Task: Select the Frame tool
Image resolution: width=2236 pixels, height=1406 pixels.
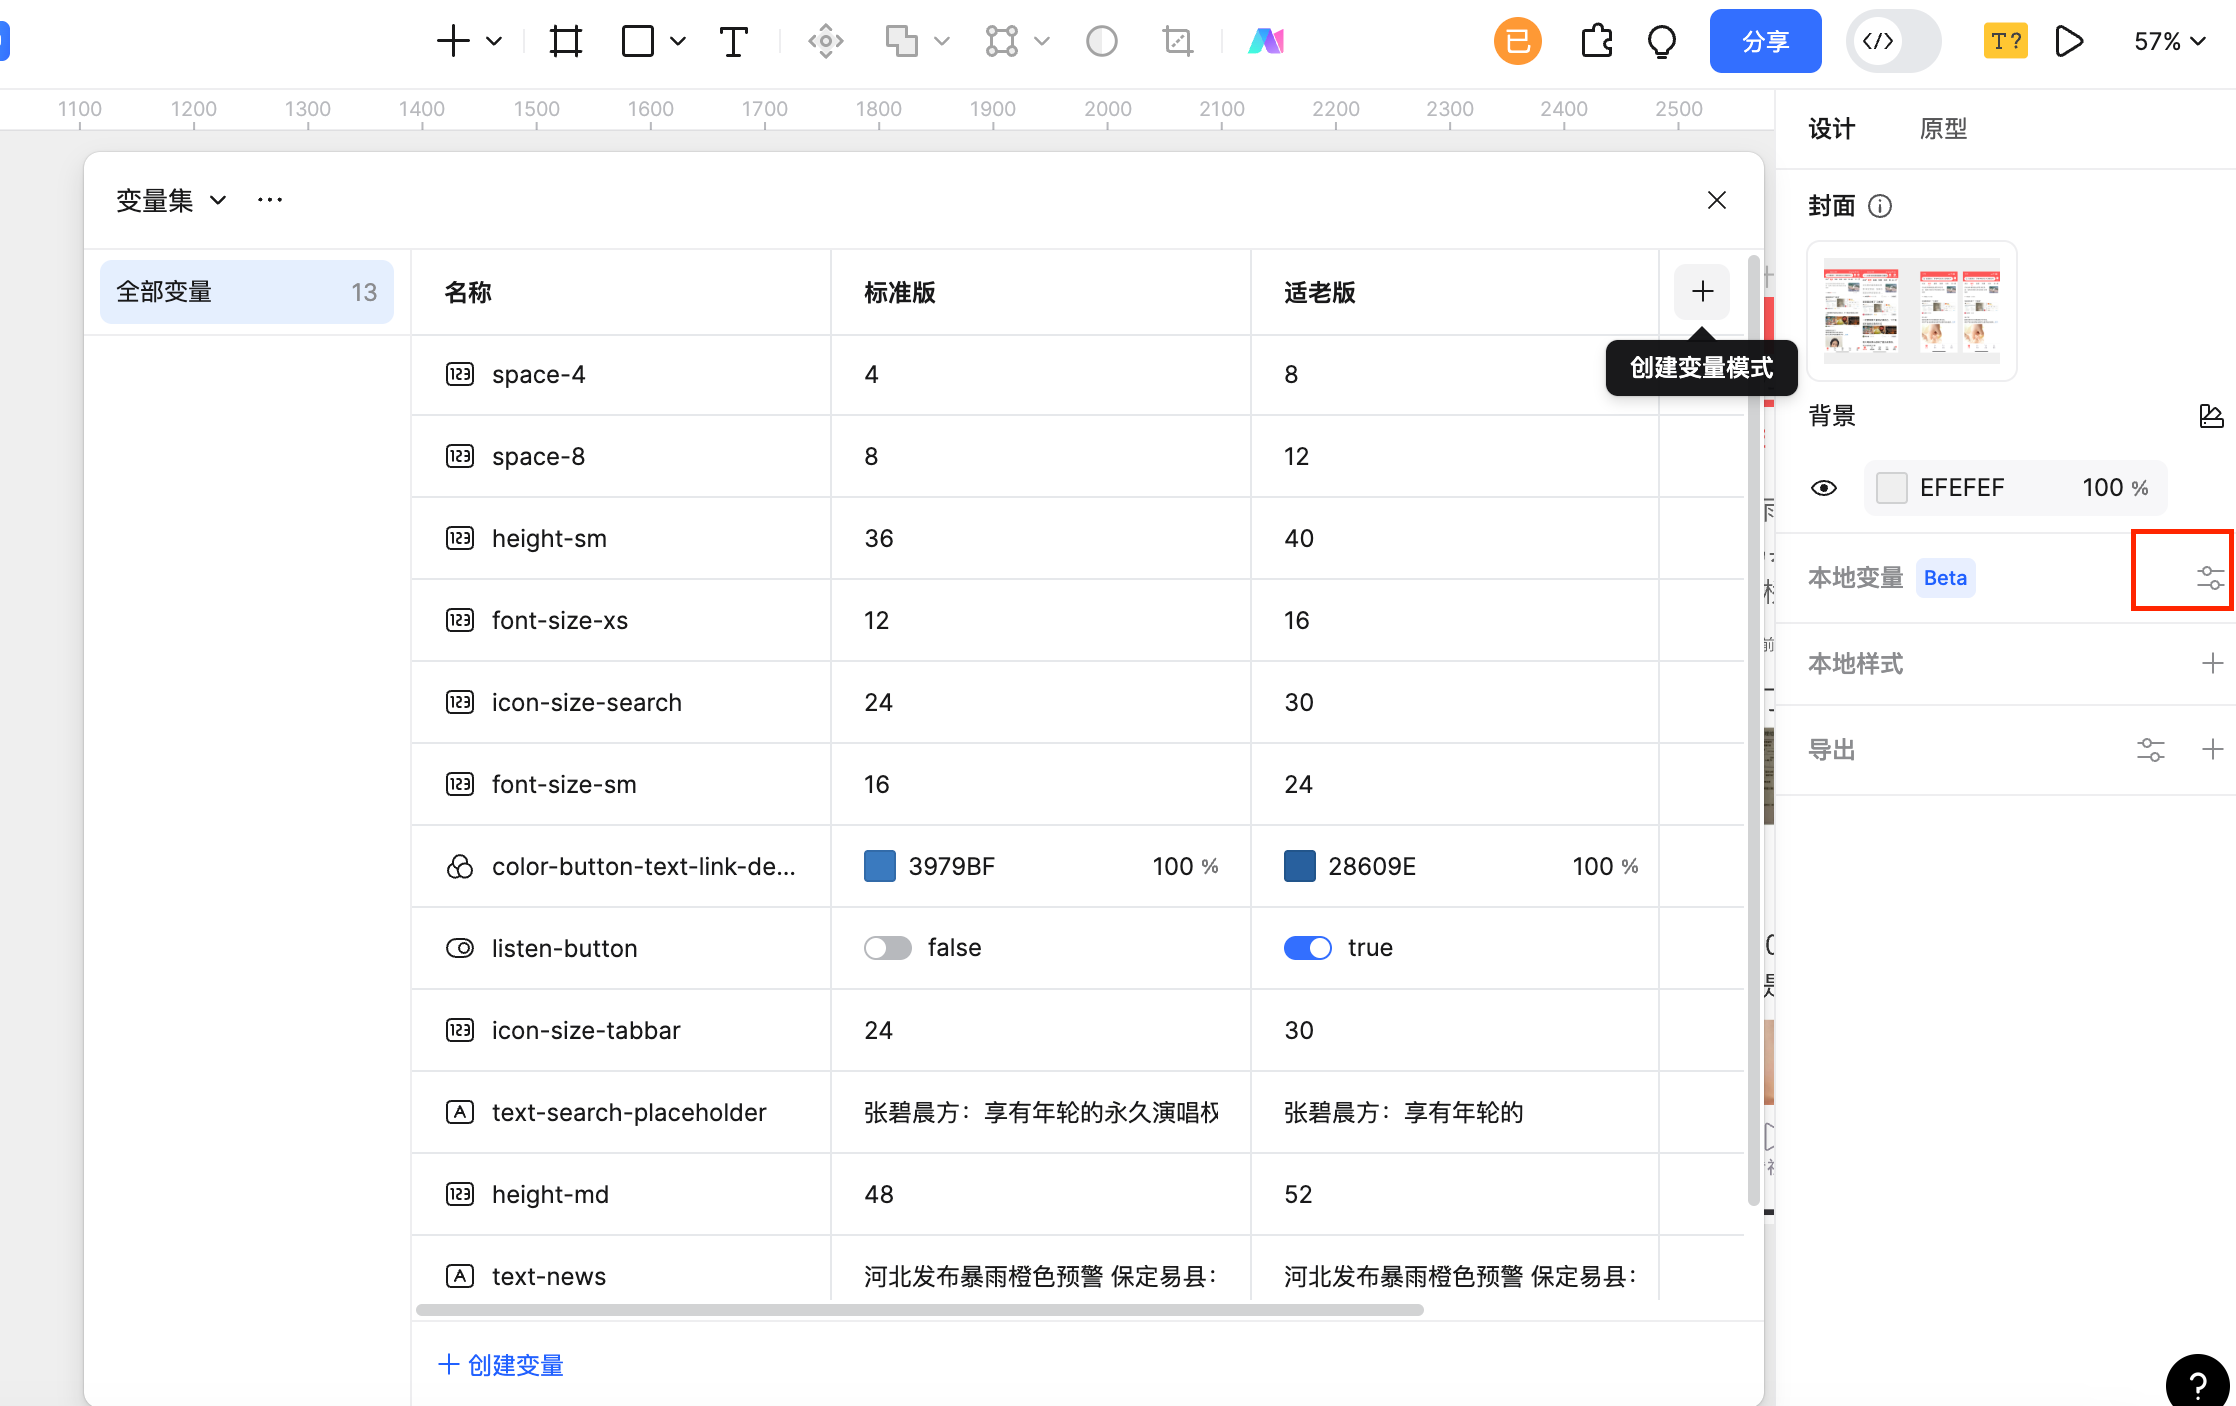Action: tap(566, 41)
